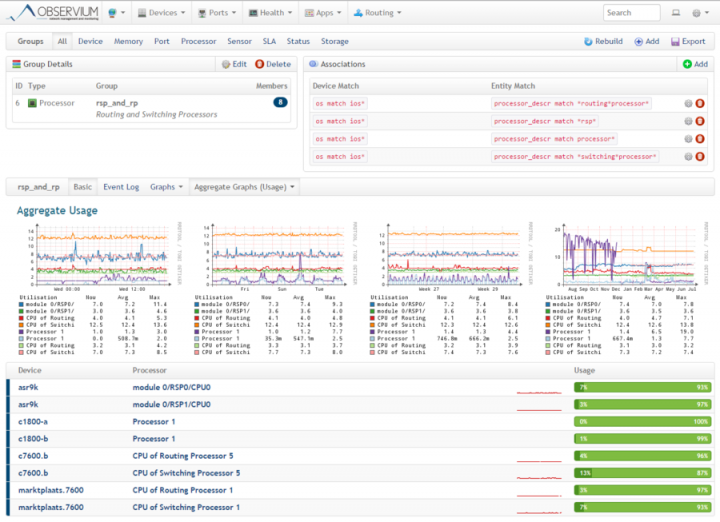Screen dimensions: 720x522
Task: Expand Aggregate Graphs (Usage) dropdown
Action: (244, 187)
